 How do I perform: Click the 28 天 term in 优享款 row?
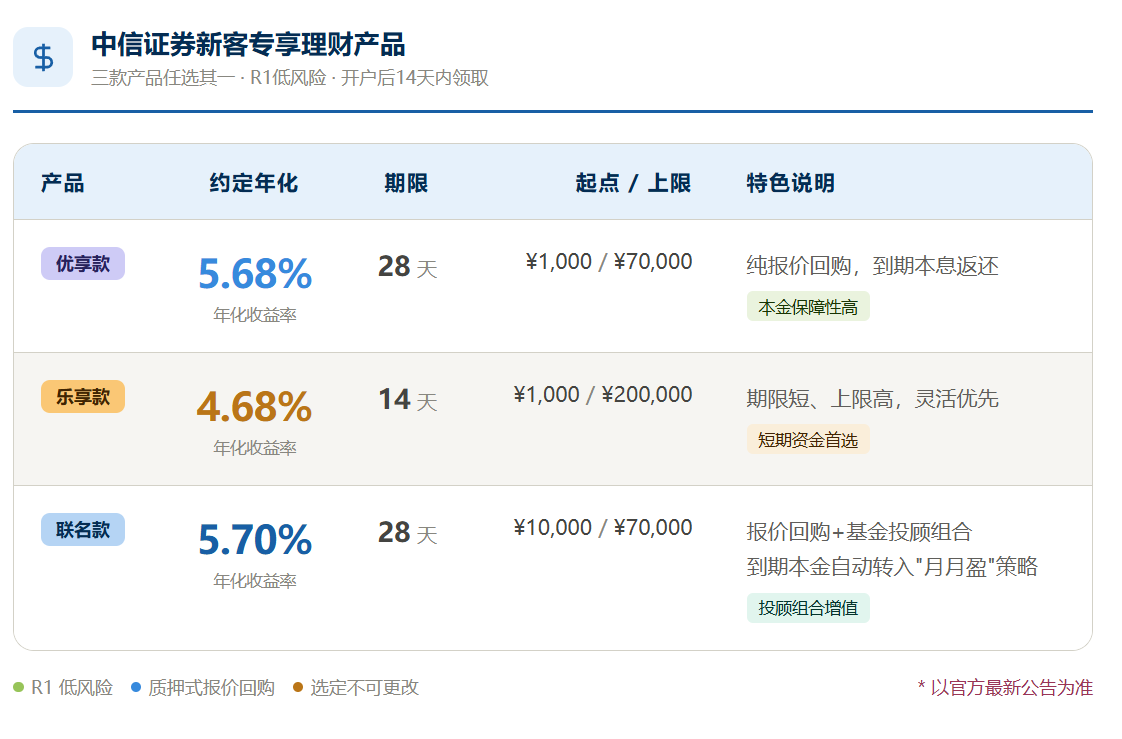click(x=407, y=267)
